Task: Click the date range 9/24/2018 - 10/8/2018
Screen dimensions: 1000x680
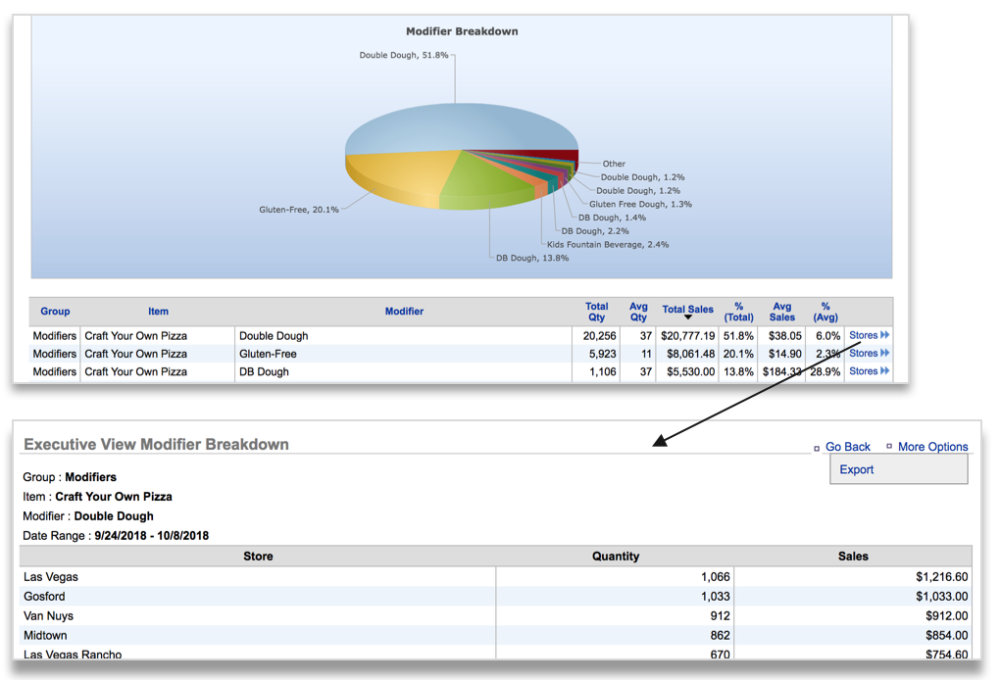Action: 152,536
